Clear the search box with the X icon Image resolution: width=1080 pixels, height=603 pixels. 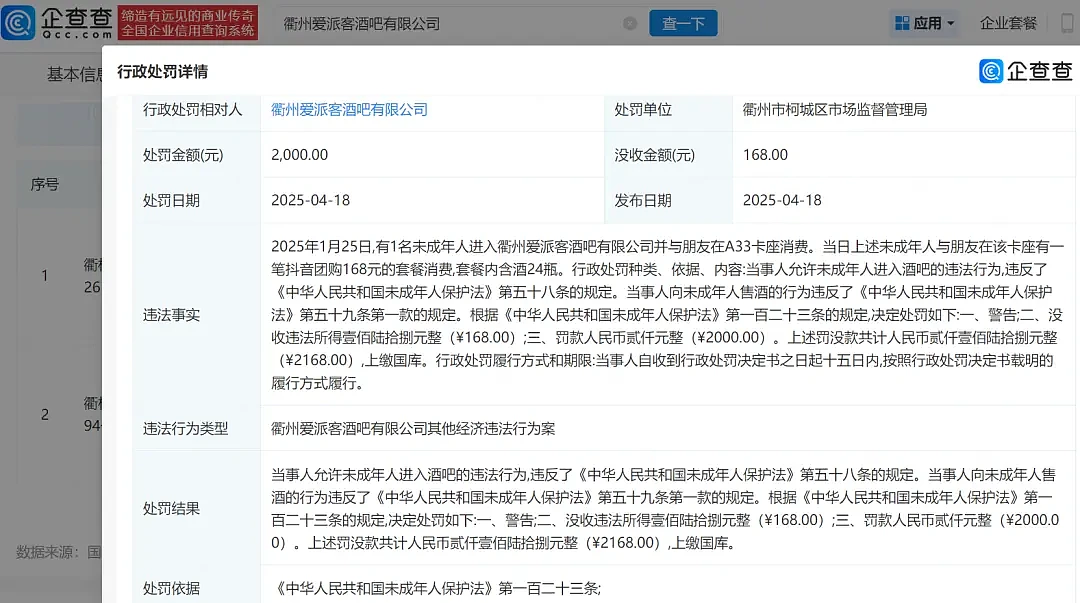630,23
